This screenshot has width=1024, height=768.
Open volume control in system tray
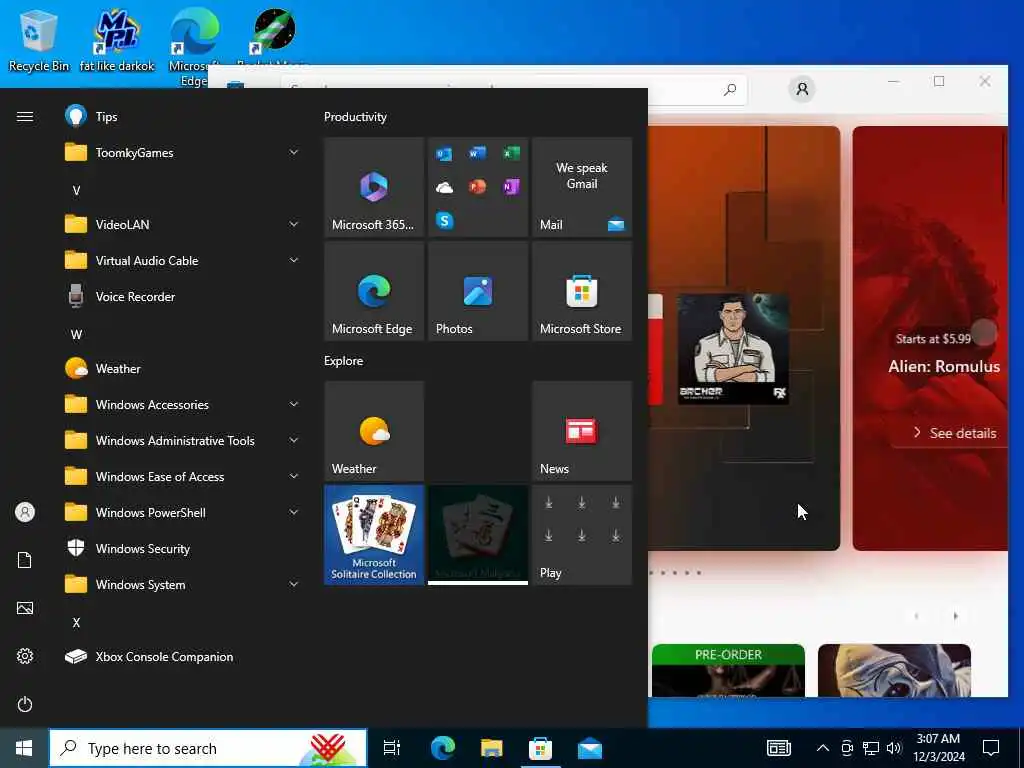coord(894,748)
